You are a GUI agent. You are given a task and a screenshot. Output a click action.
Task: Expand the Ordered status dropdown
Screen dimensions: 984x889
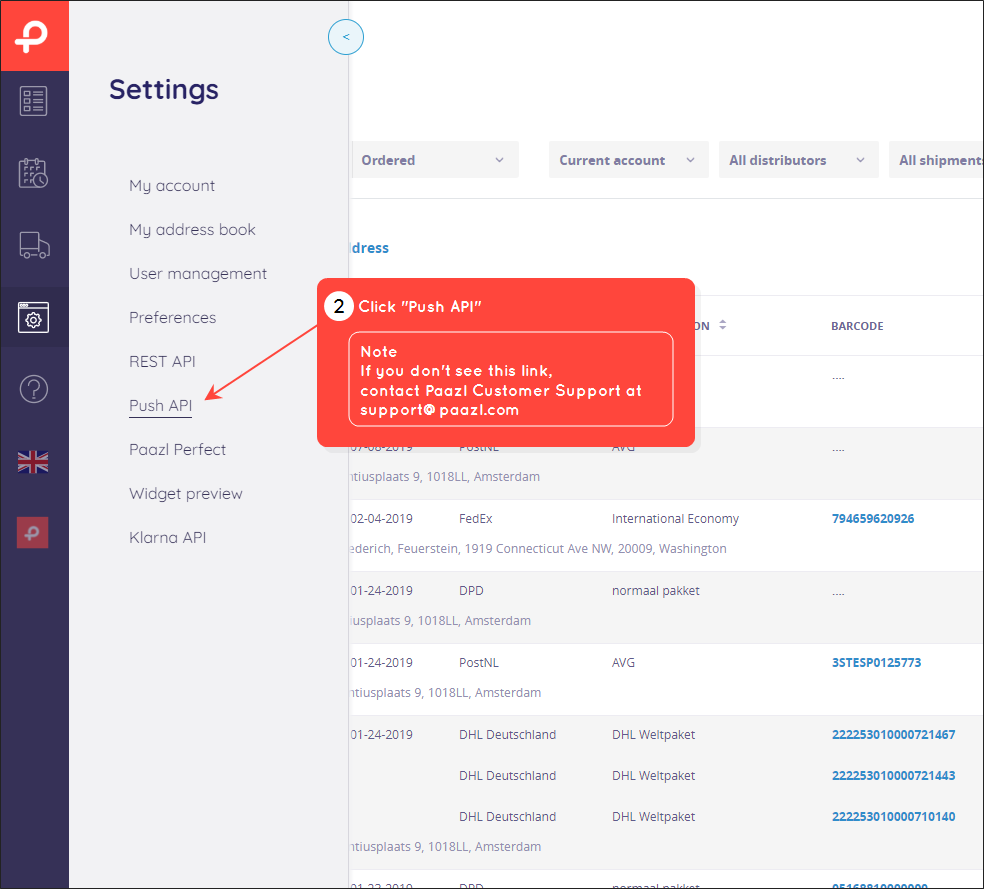pos(434,160)
